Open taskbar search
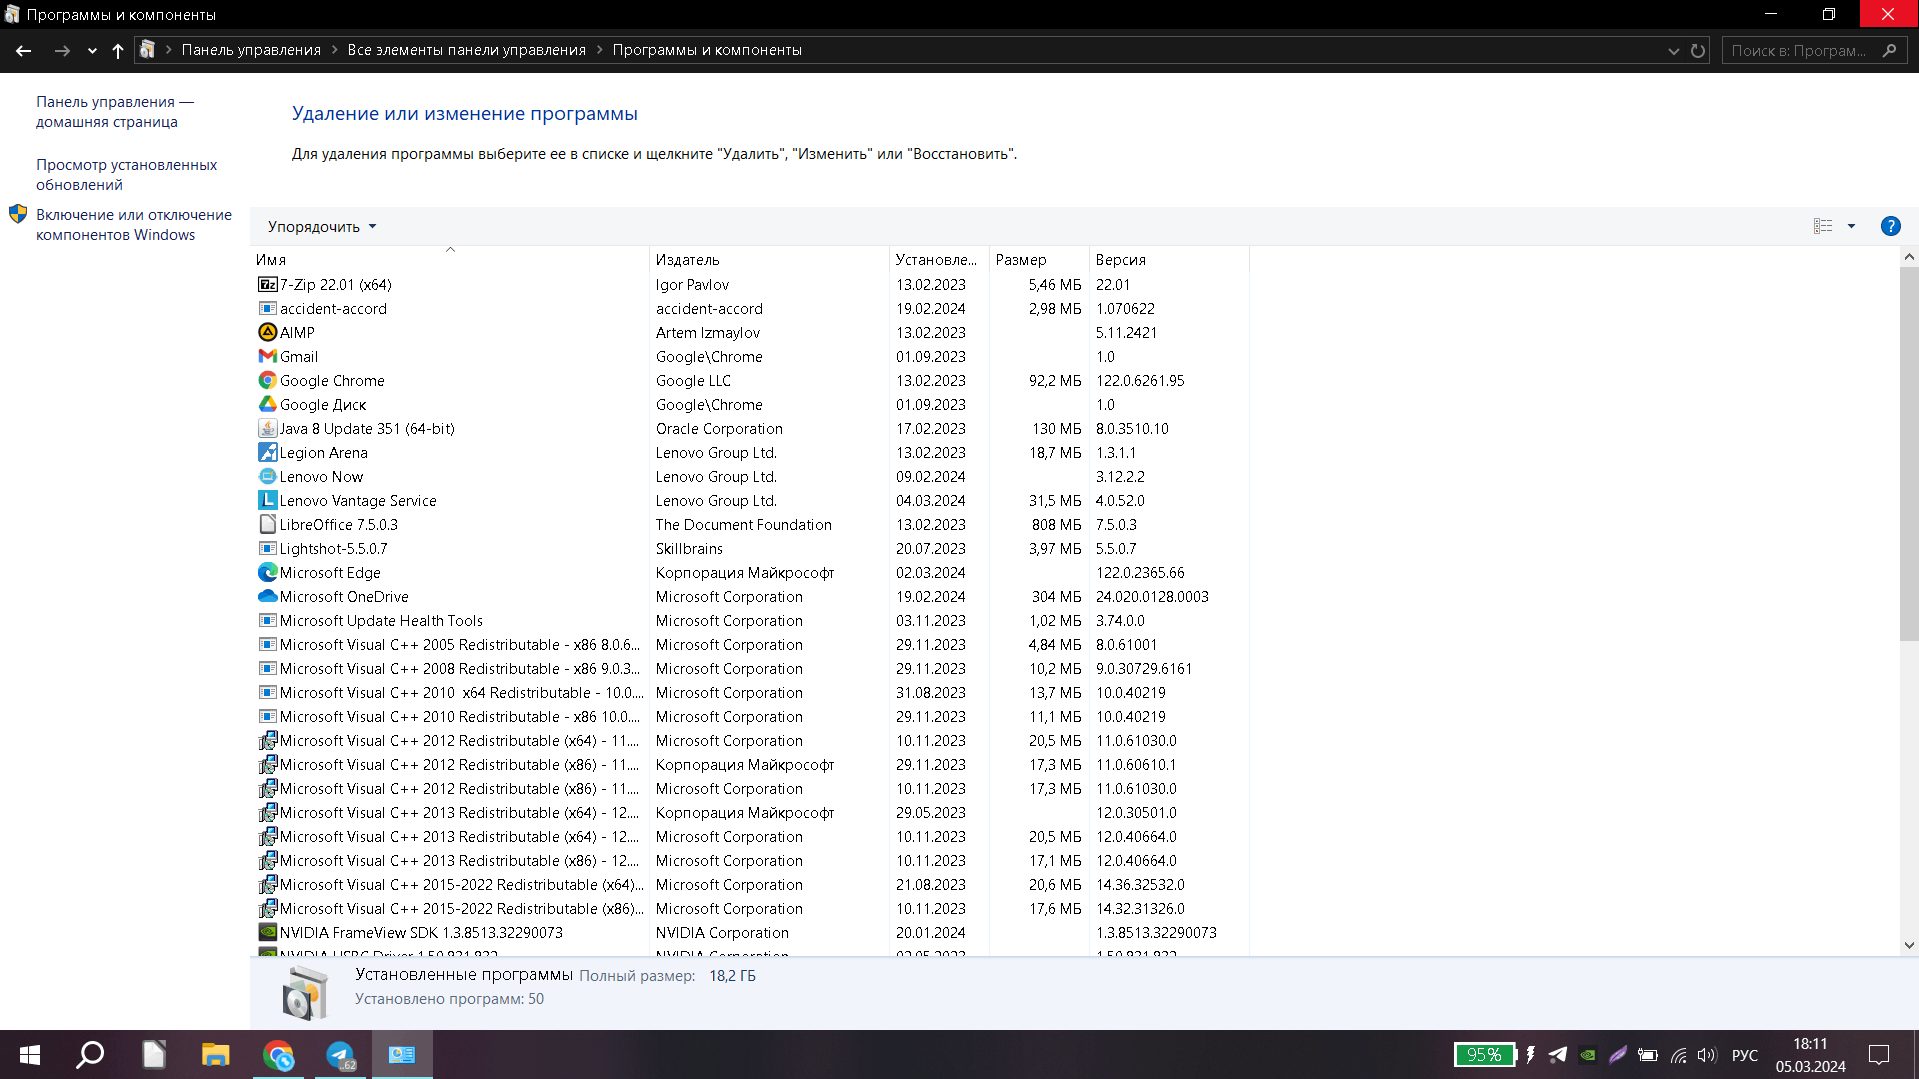 coord(91,1055)
